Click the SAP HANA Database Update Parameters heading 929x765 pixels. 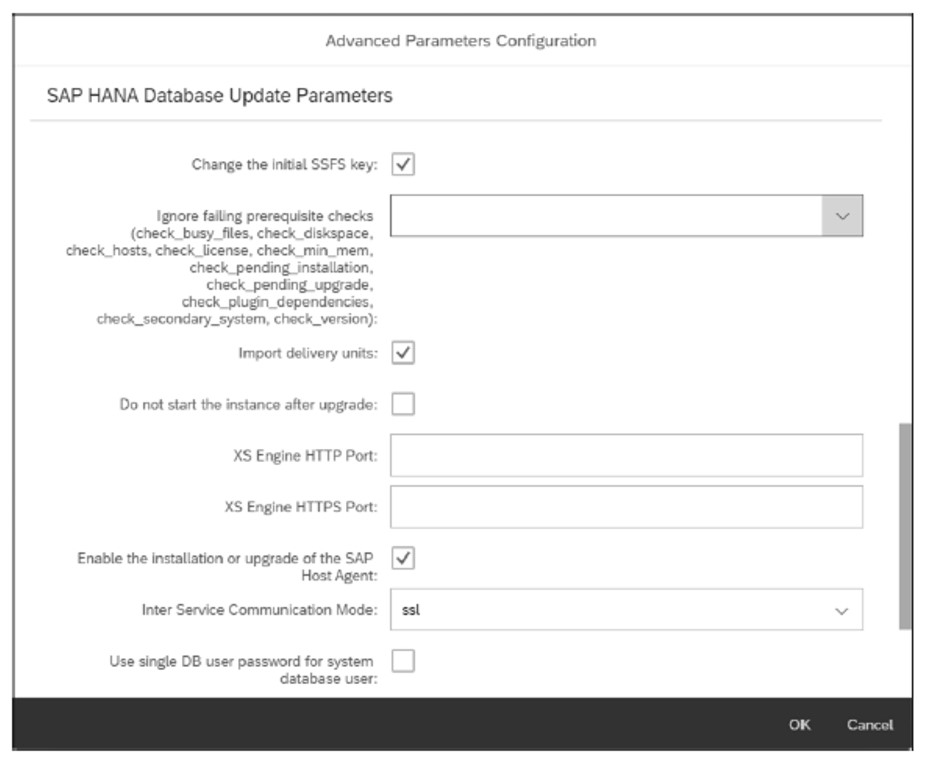pos(219,95)
